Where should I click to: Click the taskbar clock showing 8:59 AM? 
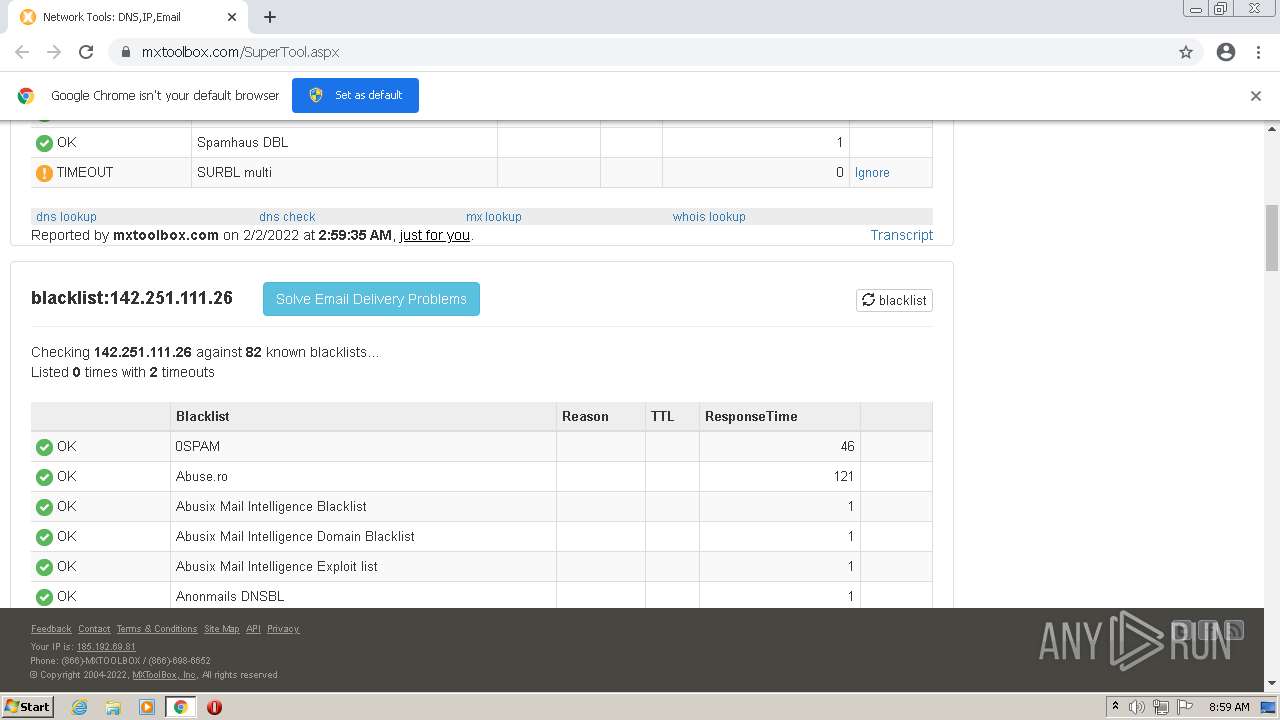click(1229, 707)
